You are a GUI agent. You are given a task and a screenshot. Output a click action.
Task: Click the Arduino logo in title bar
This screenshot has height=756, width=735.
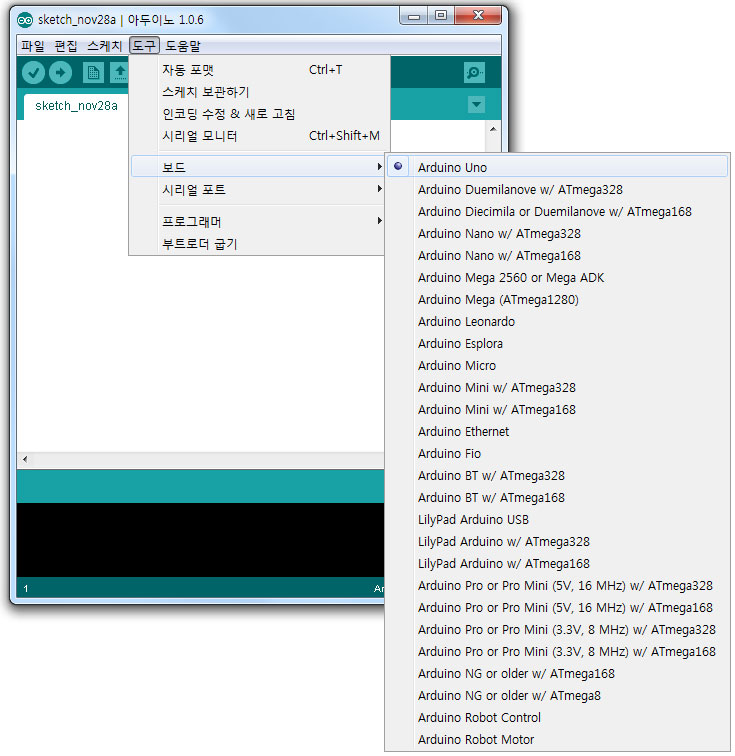pos(25,20)
